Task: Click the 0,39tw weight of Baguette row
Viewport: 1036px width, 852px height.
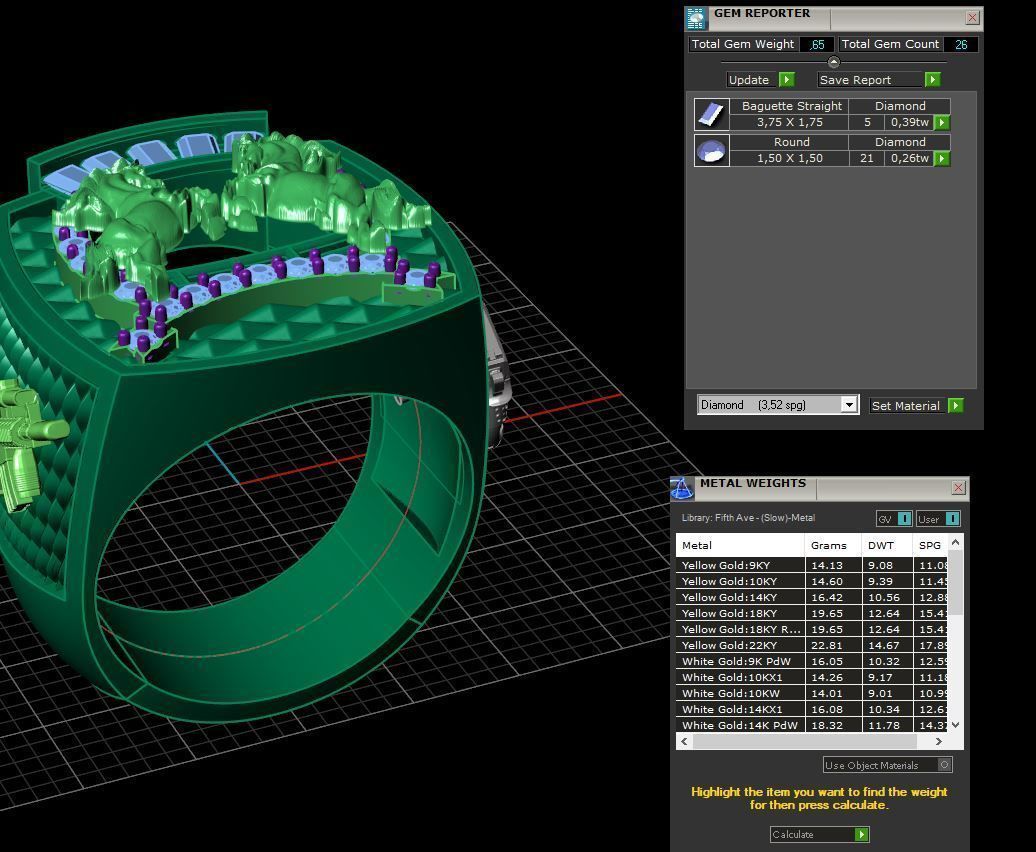Action: pyautogui.click(x=909, y=122)
